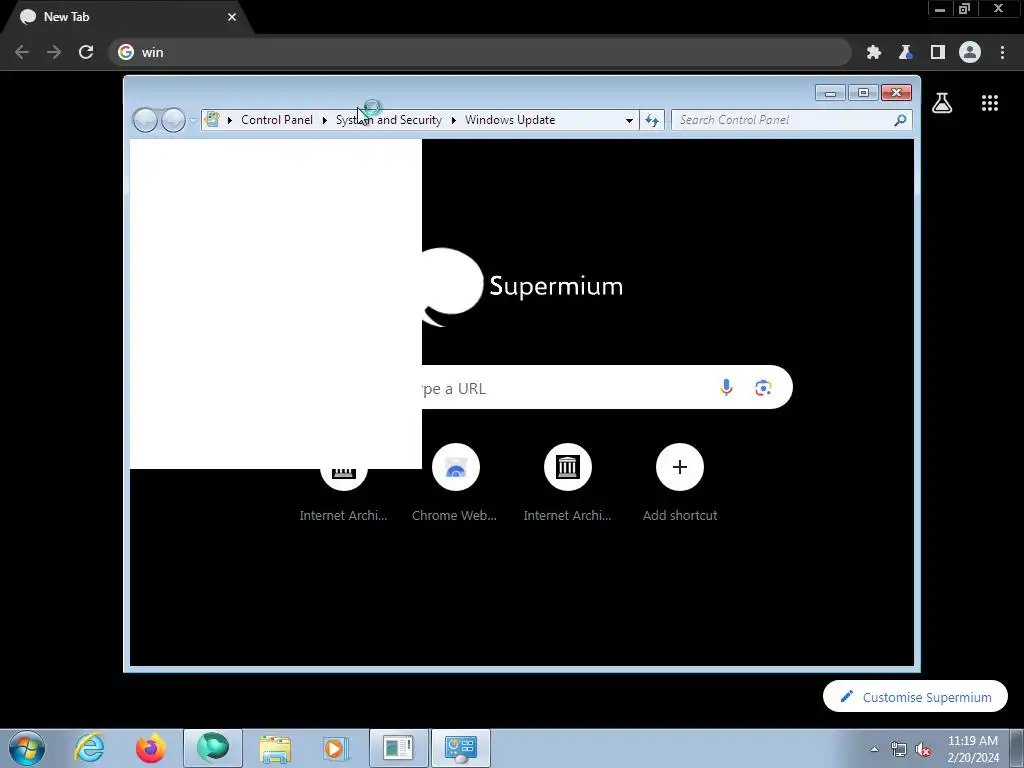
Task: Click the address bar containing 'win'
Action: point(480,52)
